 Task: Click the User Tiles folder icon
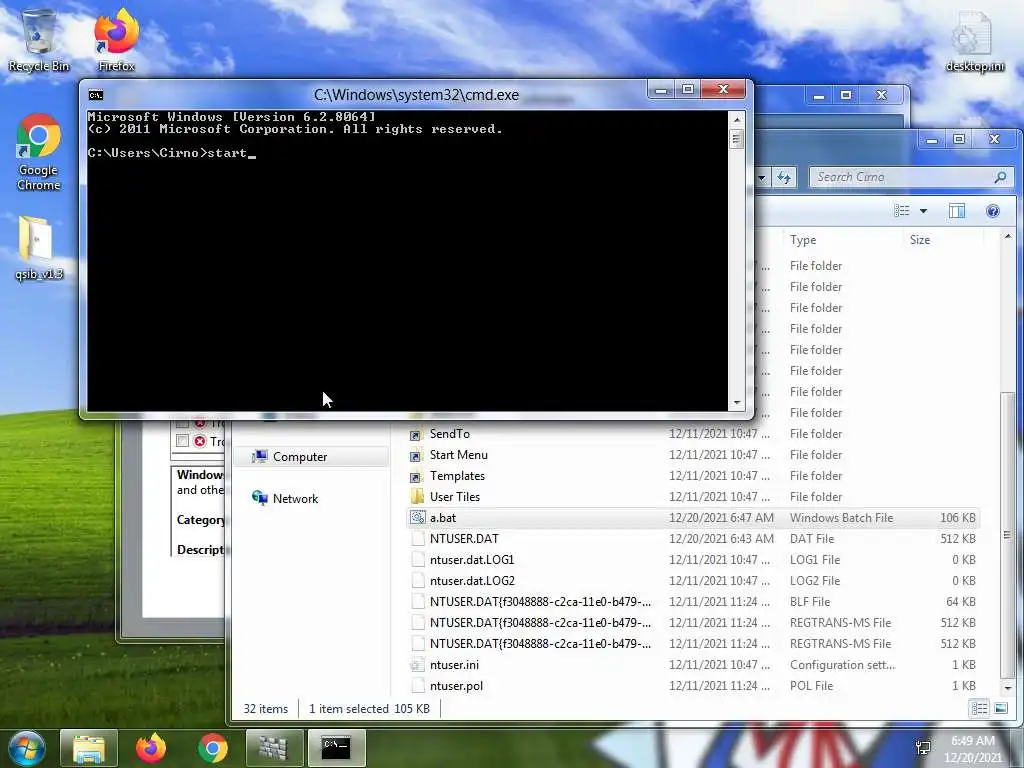point(417,497)
